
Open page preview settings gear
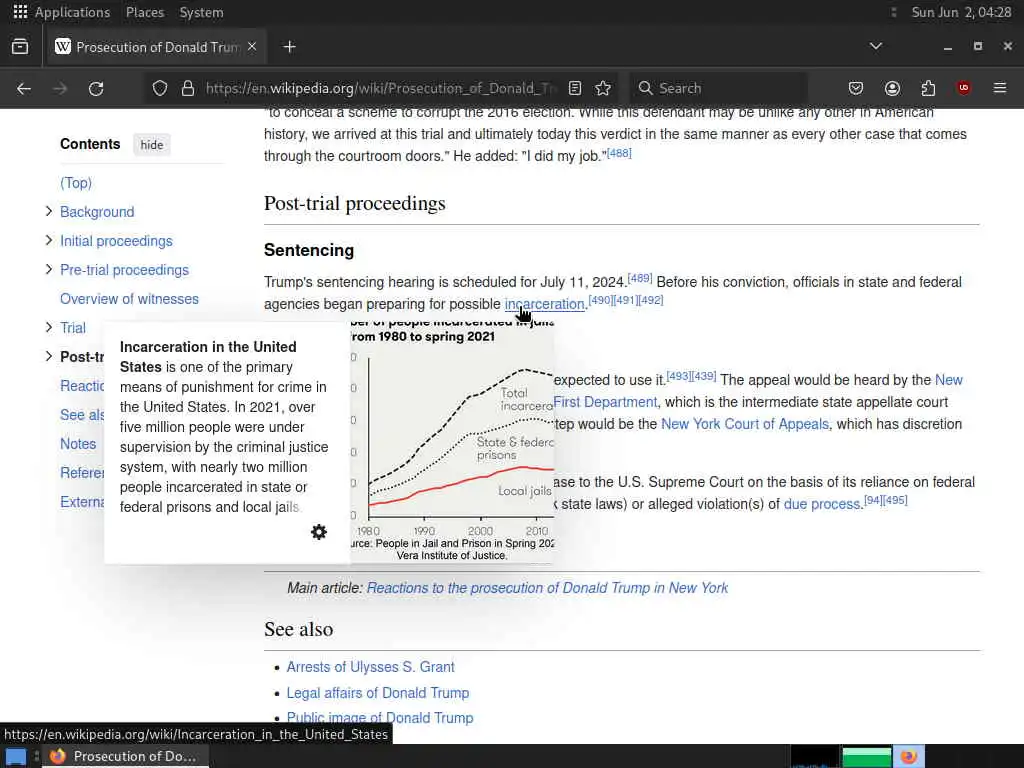(319, 532)
